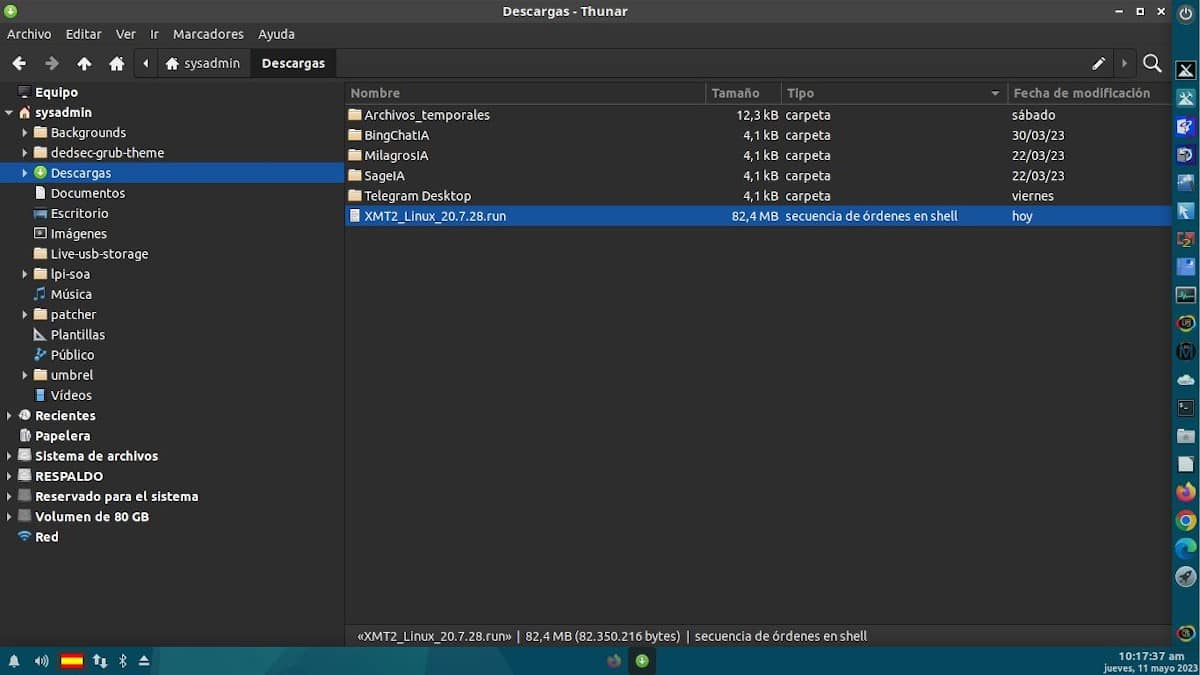Open the Marcadores menu
Image resolution: width=1200 pixels, height=675 pixels.
pyautogui.click(x=208, y=34)
